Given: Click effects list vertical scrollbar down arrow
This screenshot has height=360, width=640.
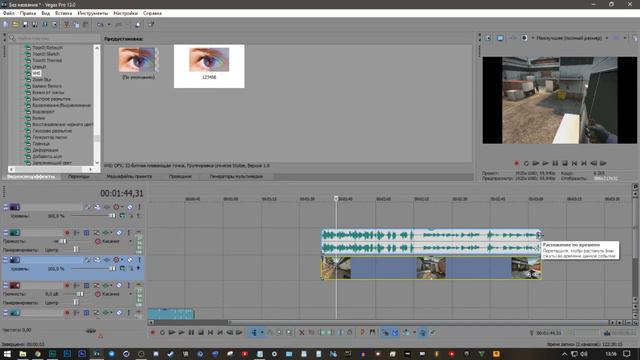Looking at the screenshot, I should 97,162.
